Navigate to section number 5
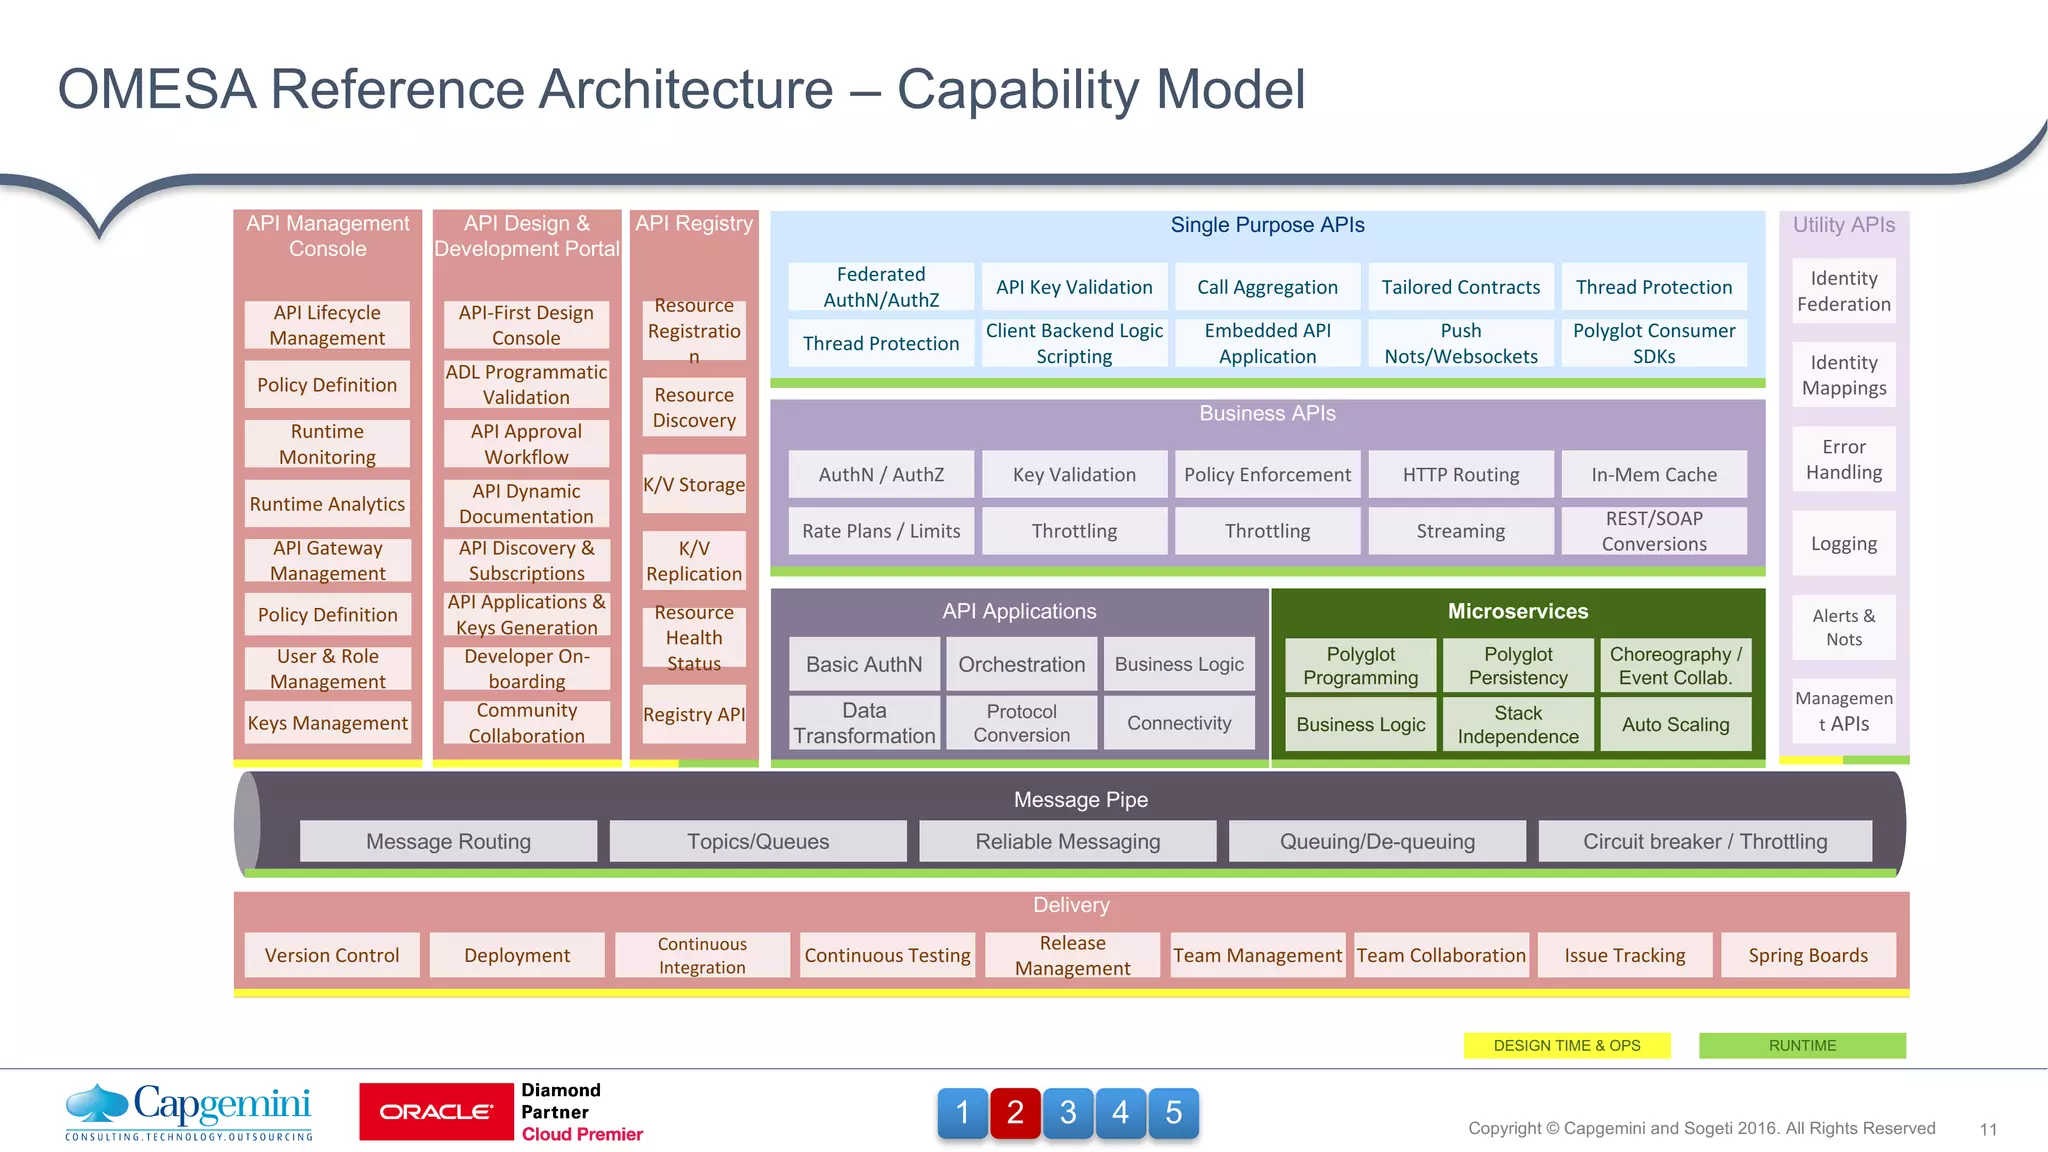This screenshot has width=2048, height=1152. 1173,1113
